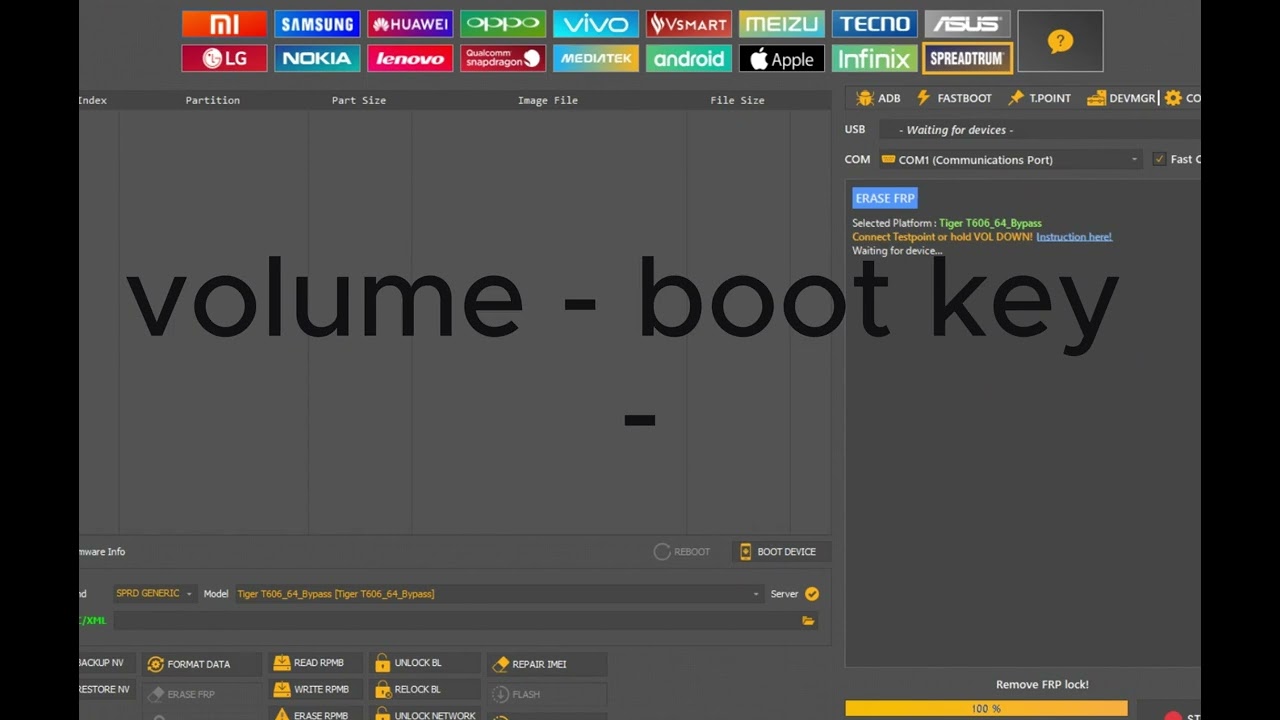Open the ADB tab
Image resolution: width=1280 pixels, height=720 pixels.
click(879, 98)
